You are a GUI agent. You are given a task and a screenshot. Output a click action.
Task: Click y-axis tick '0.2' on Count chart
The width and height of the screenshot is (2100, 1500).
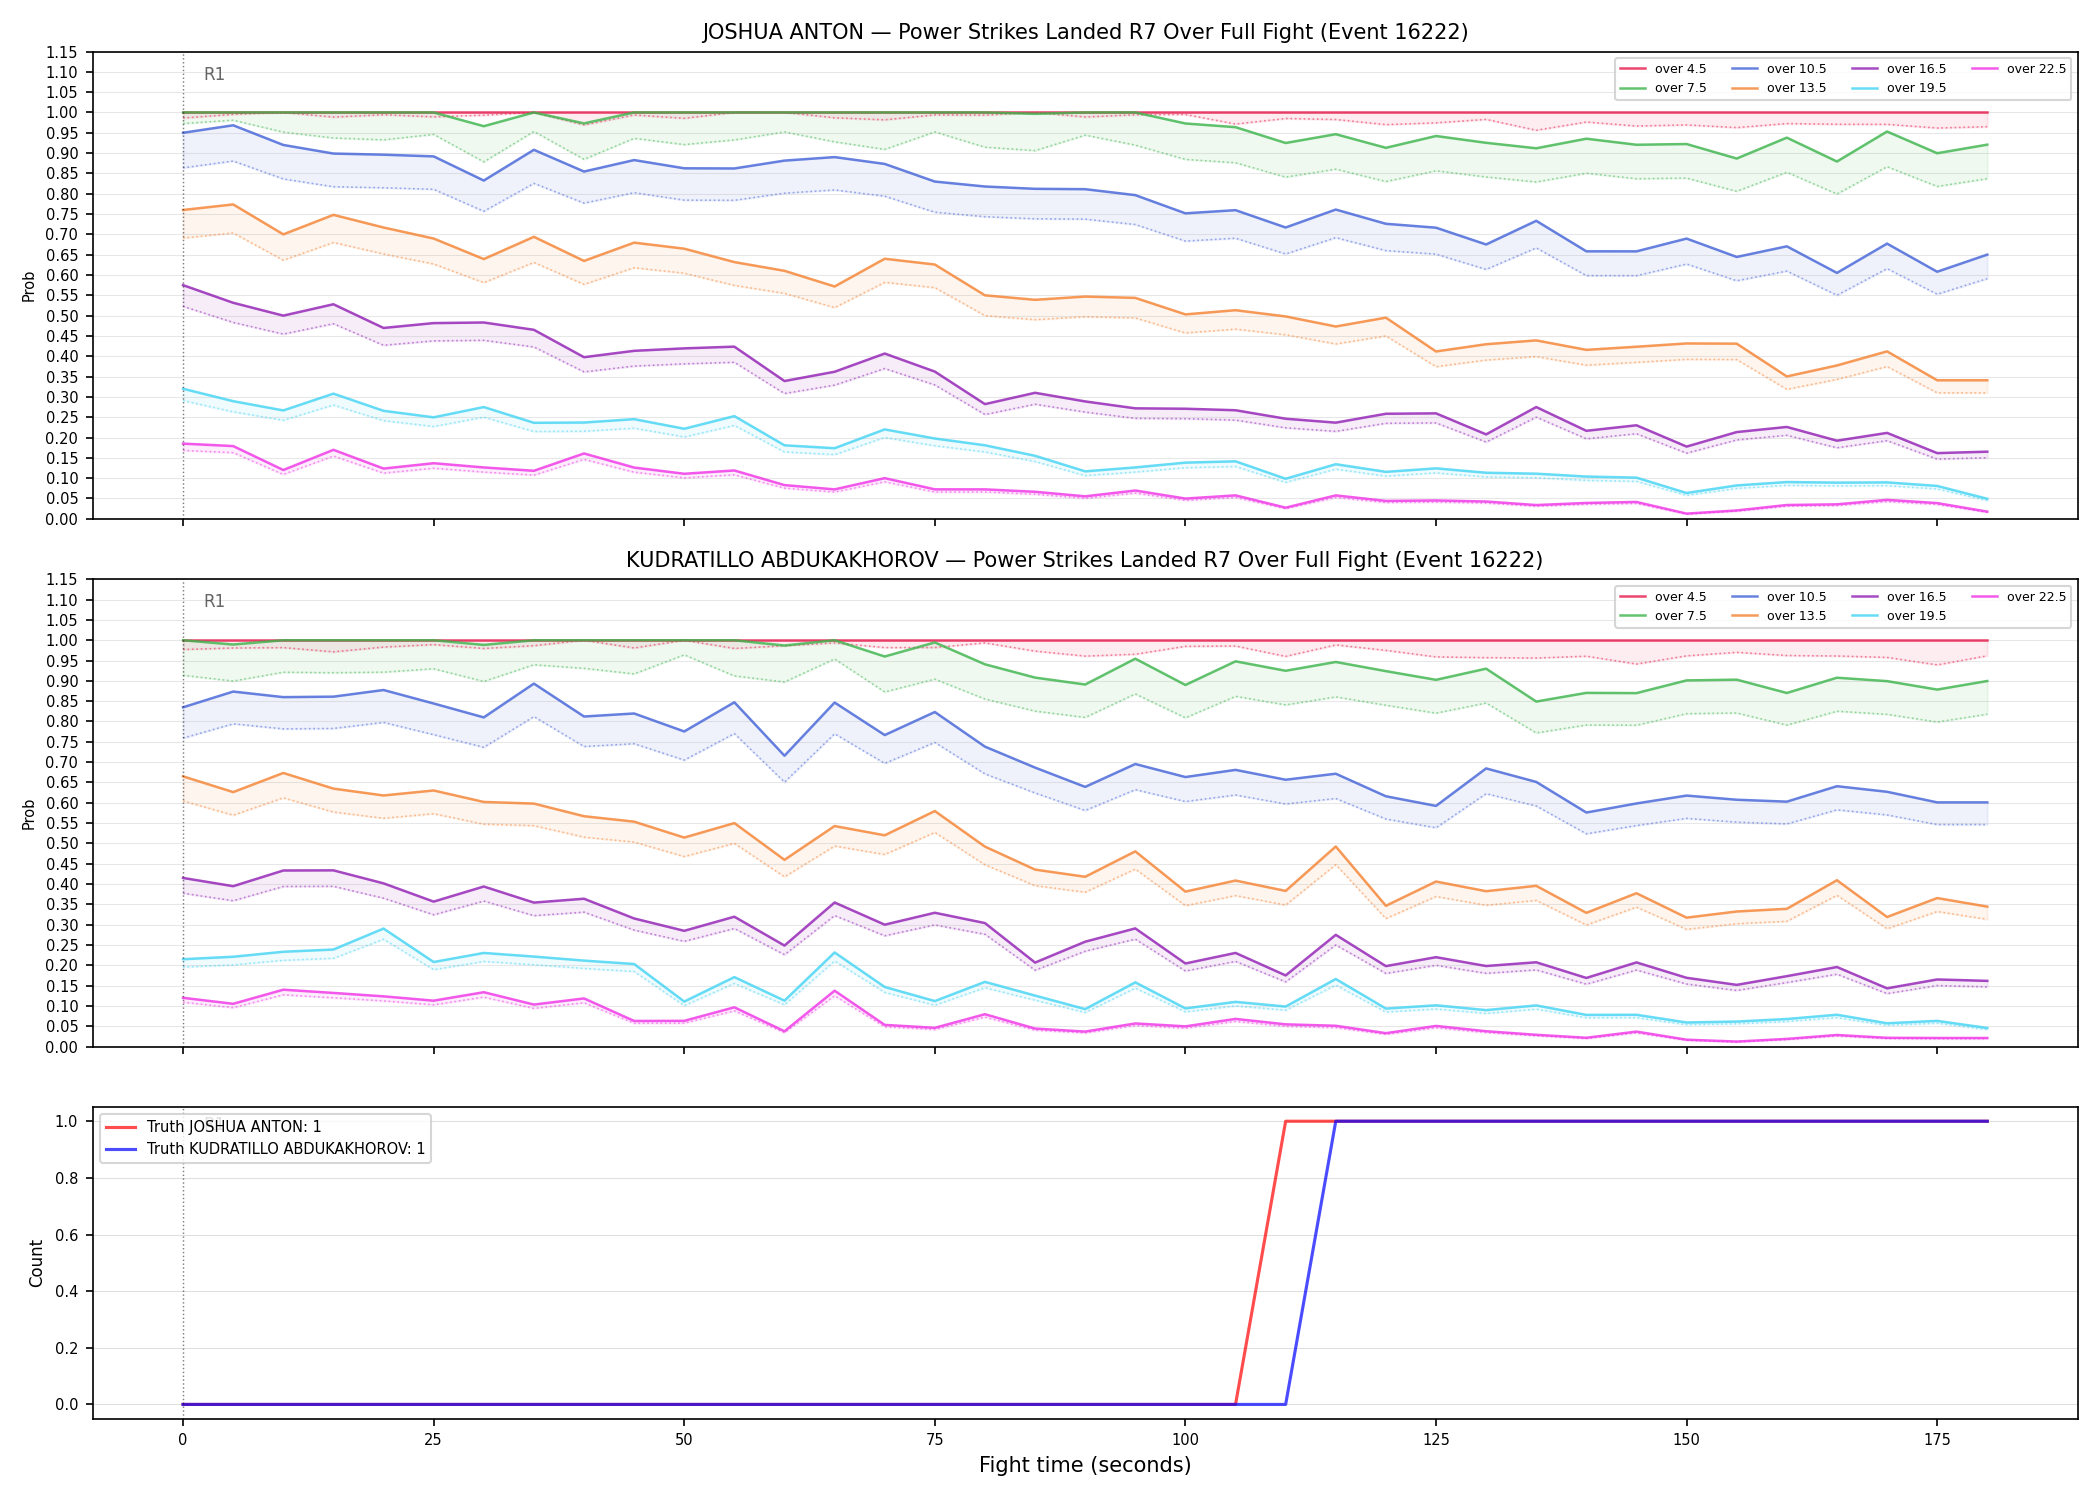[68, 1348]
